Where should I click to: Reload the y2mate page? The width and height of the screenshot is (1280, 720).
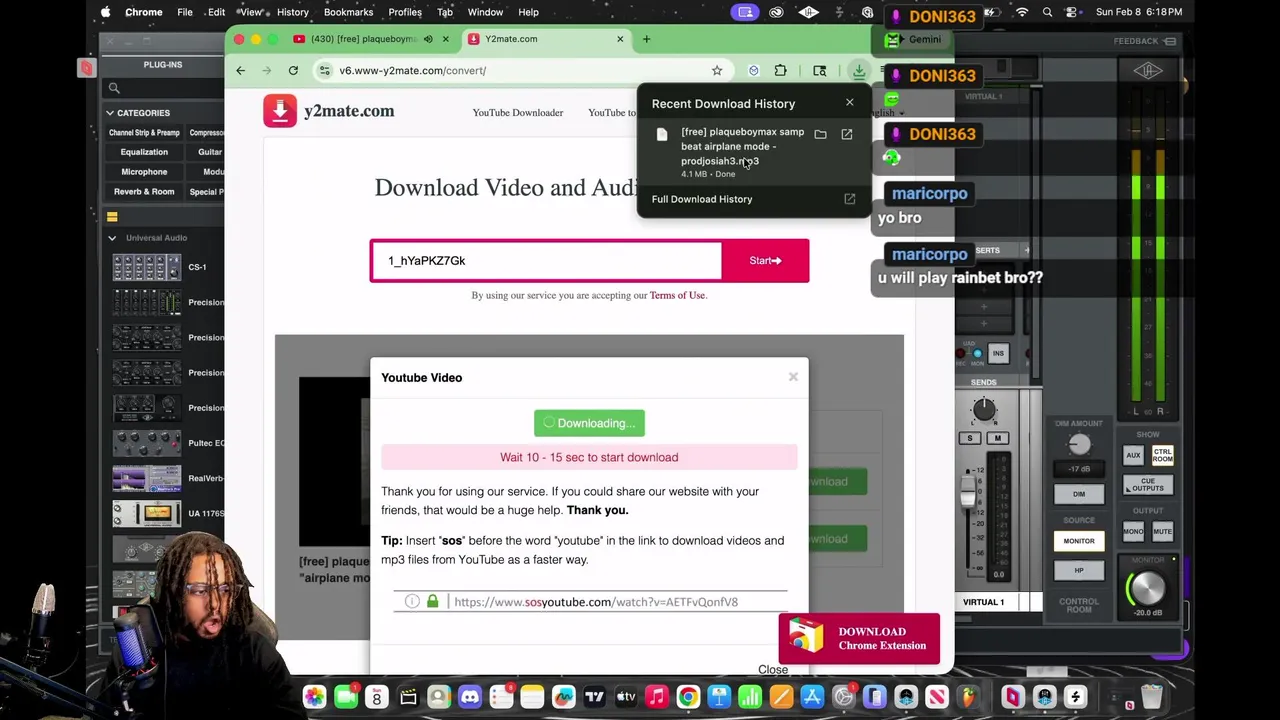(x=293, y=70)
